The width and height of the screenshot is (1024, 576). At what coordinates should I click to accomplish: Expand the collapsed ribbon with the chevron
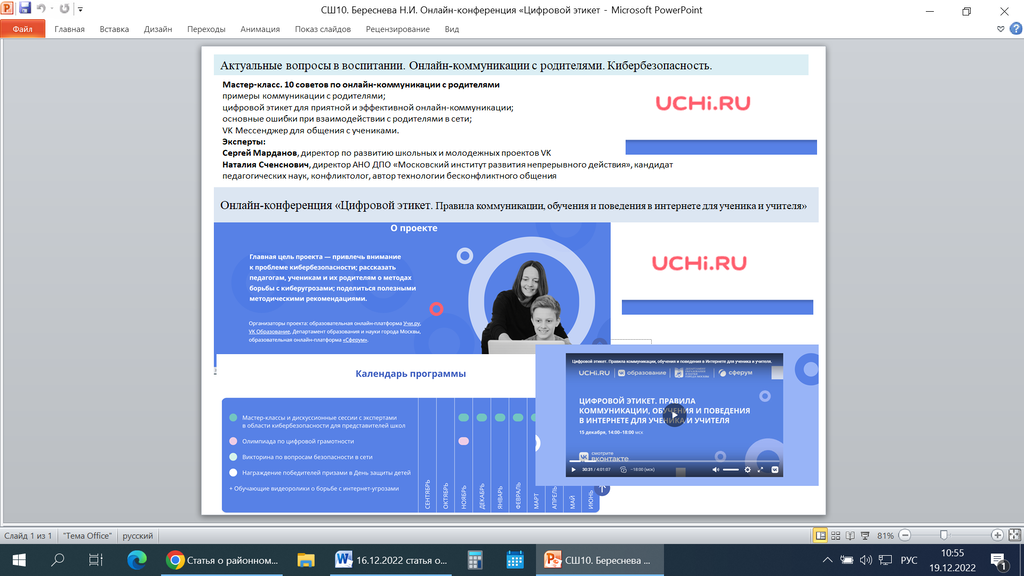pos(1000,29)
